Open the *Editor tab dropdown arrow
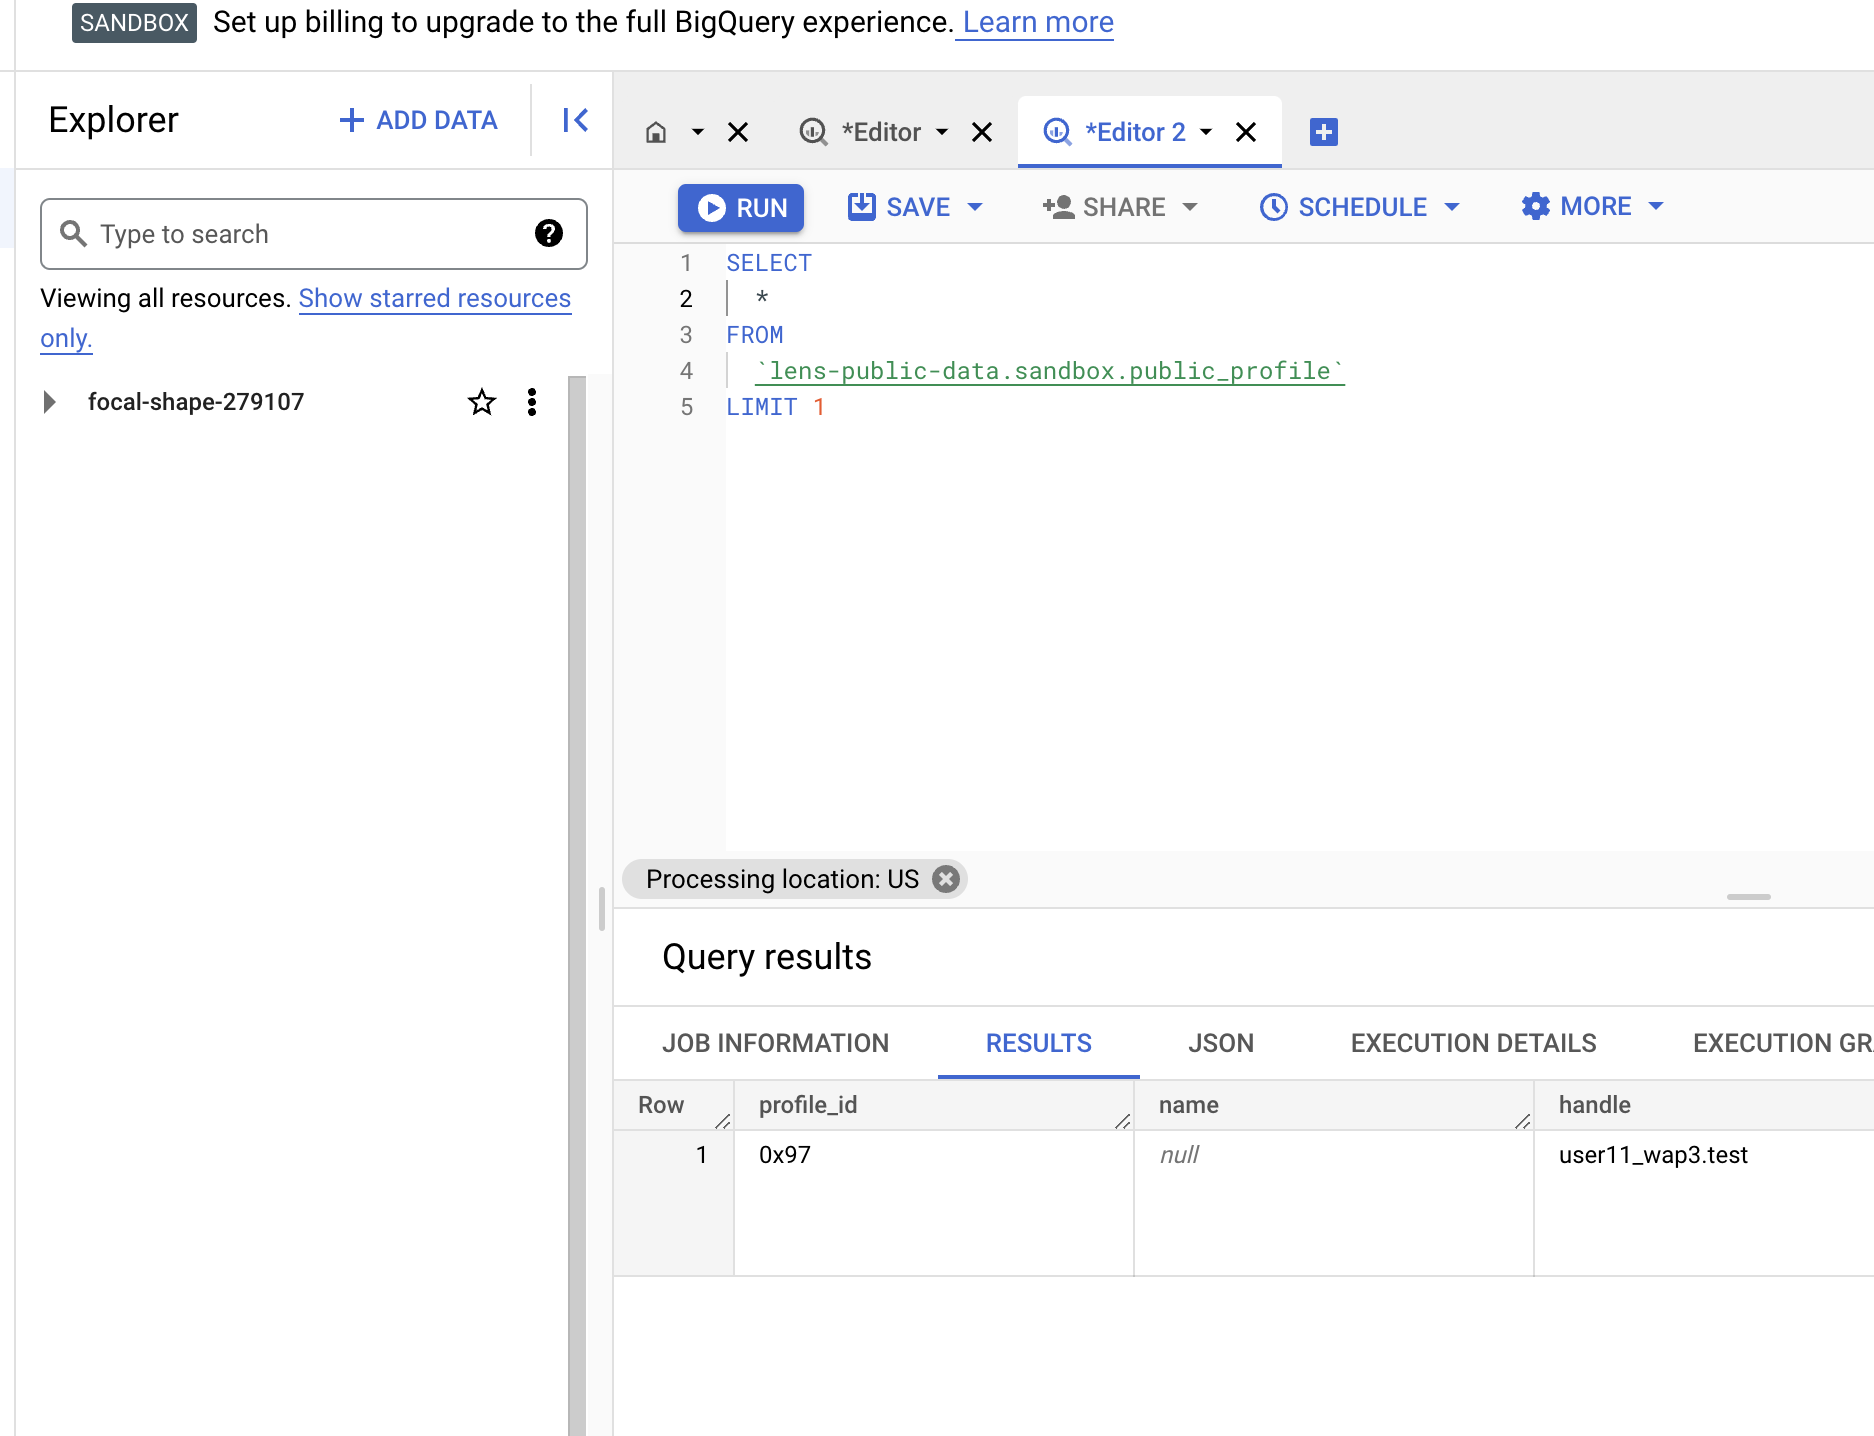1874x1436 pixels. coord(942,132)
